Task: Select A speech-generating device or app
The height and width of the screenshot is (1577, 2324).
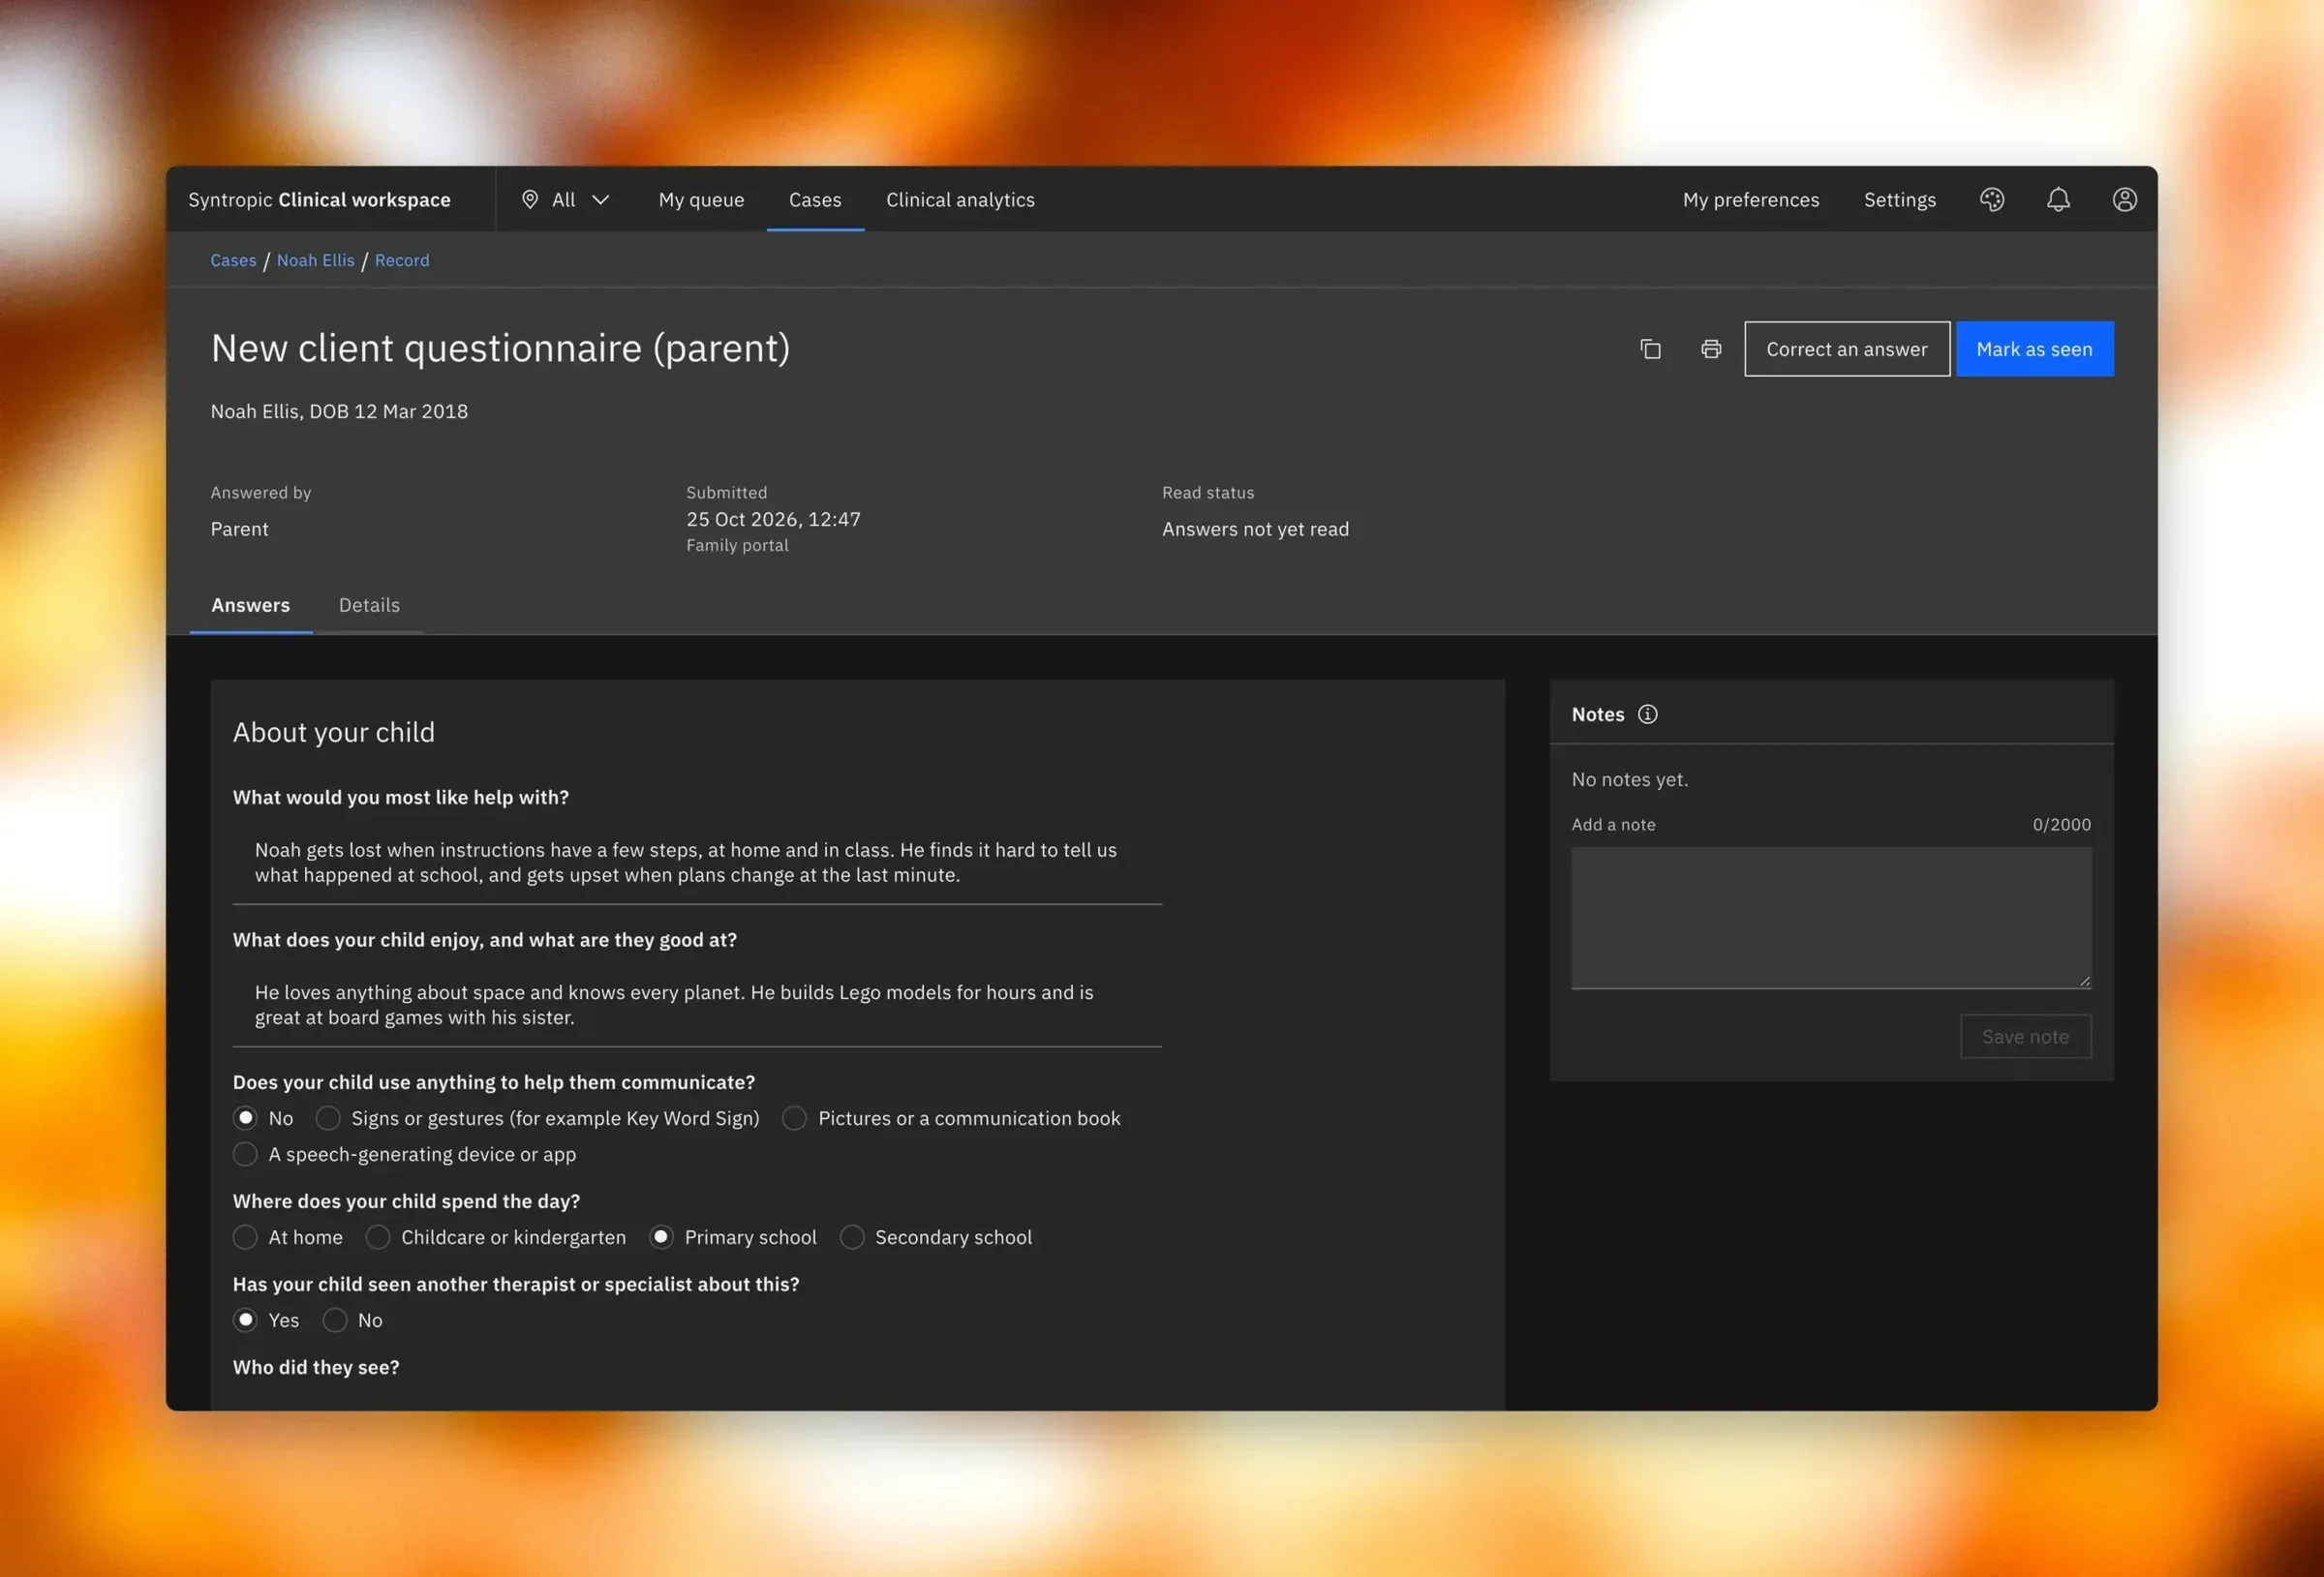Action: (x=245, y=1154)
